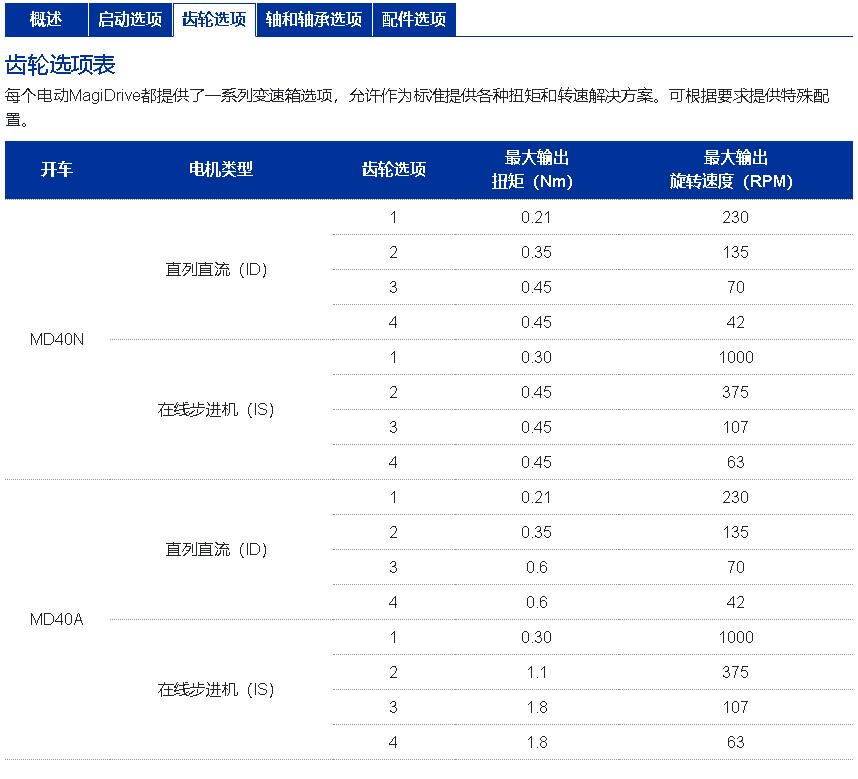Click 0.45 torque in the 42 RPM row
This screenshot has width=858, height=779.
click(x=536, y=322)
